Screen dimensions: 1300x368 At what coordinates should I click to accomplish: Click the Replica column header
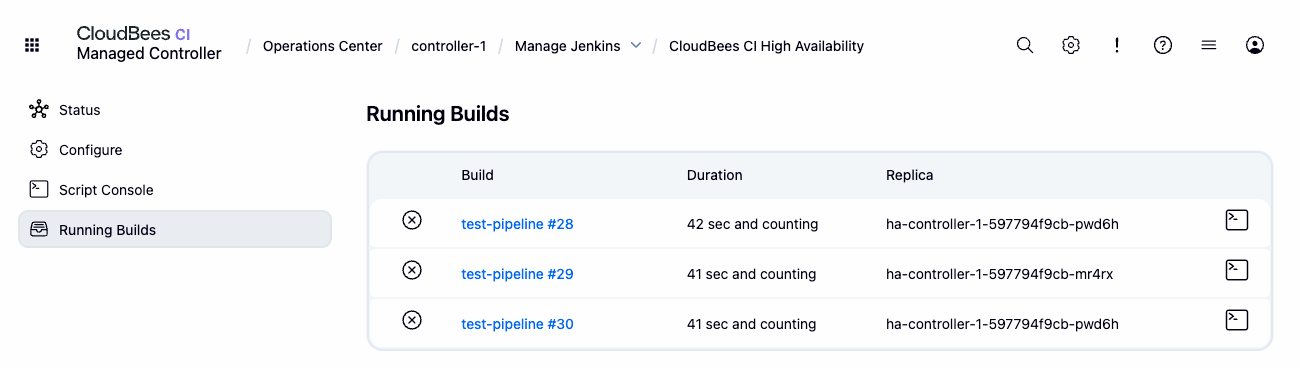coord(910,175)
